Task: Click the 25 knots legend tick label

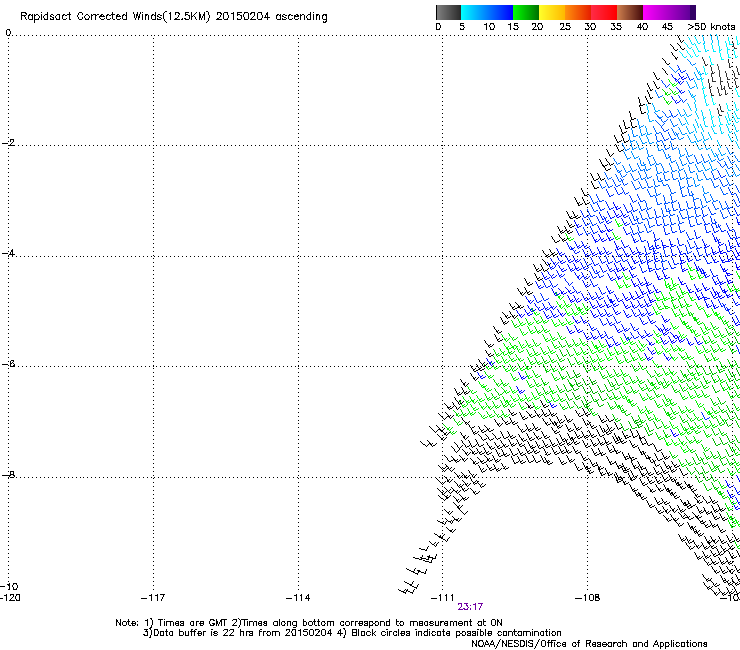Action: [x=565, y=26]
